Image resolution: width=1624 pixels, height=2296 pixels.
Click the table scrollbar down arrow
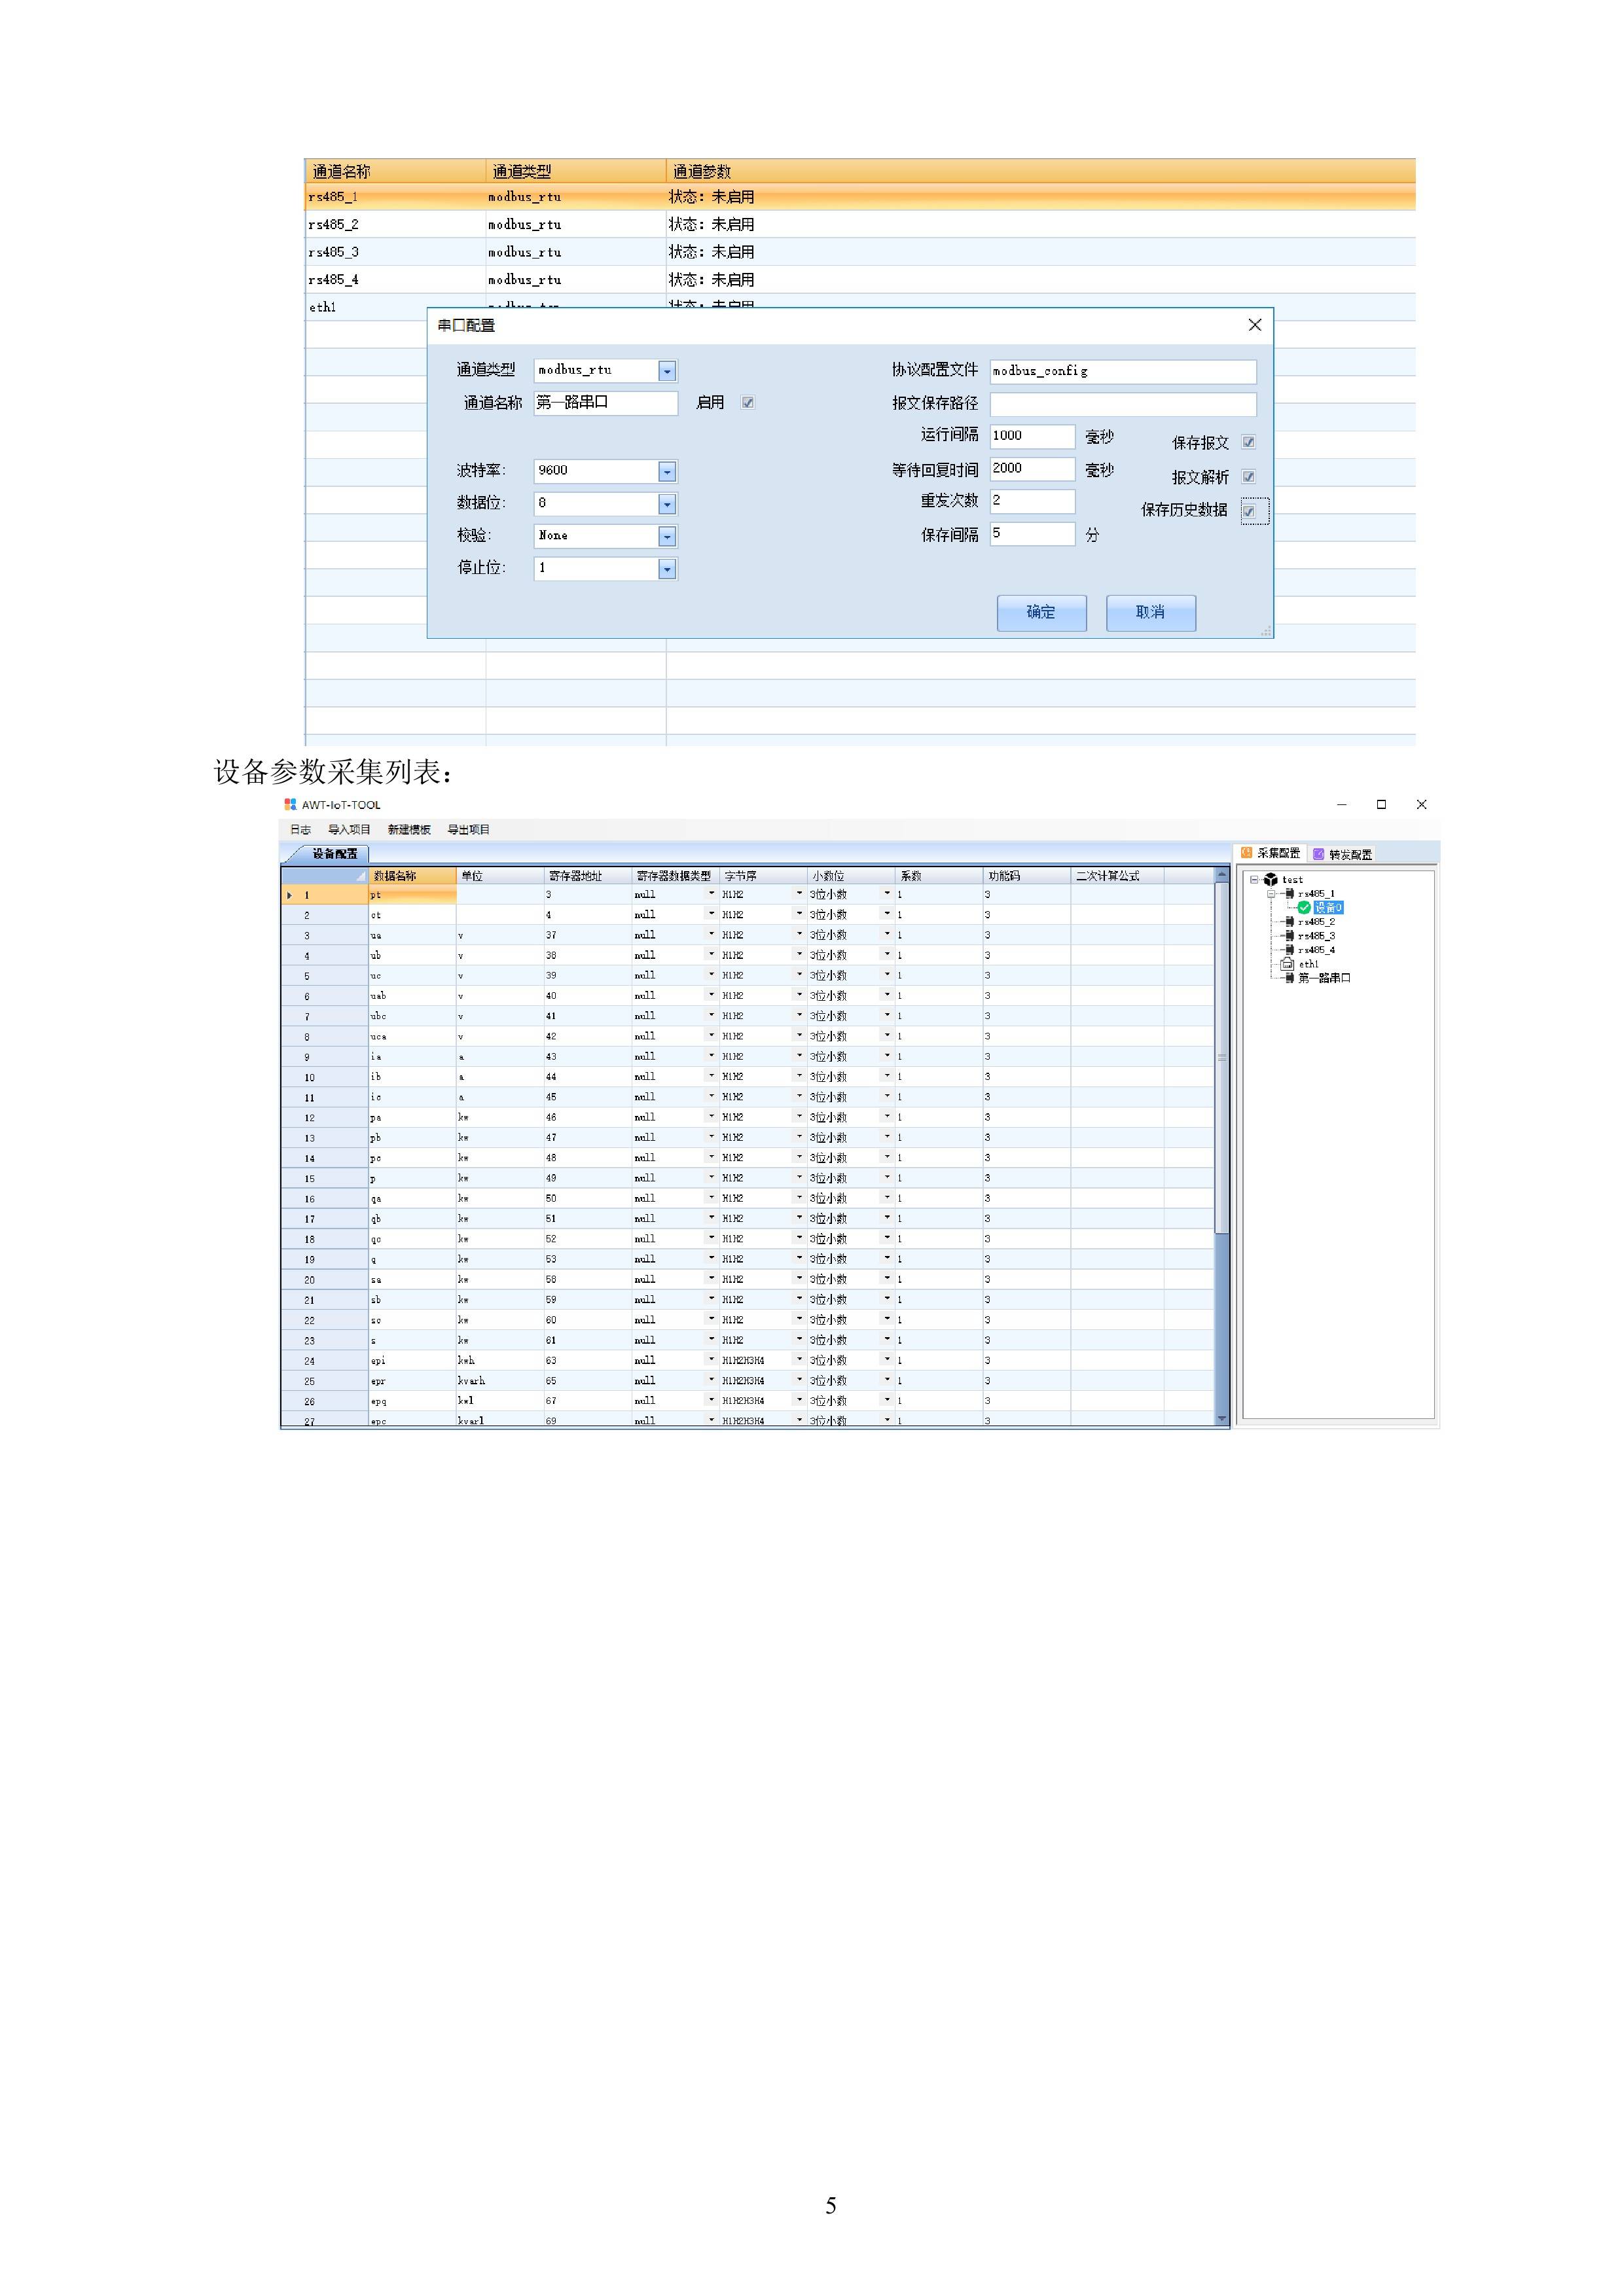click(x=1221, y=1419)
